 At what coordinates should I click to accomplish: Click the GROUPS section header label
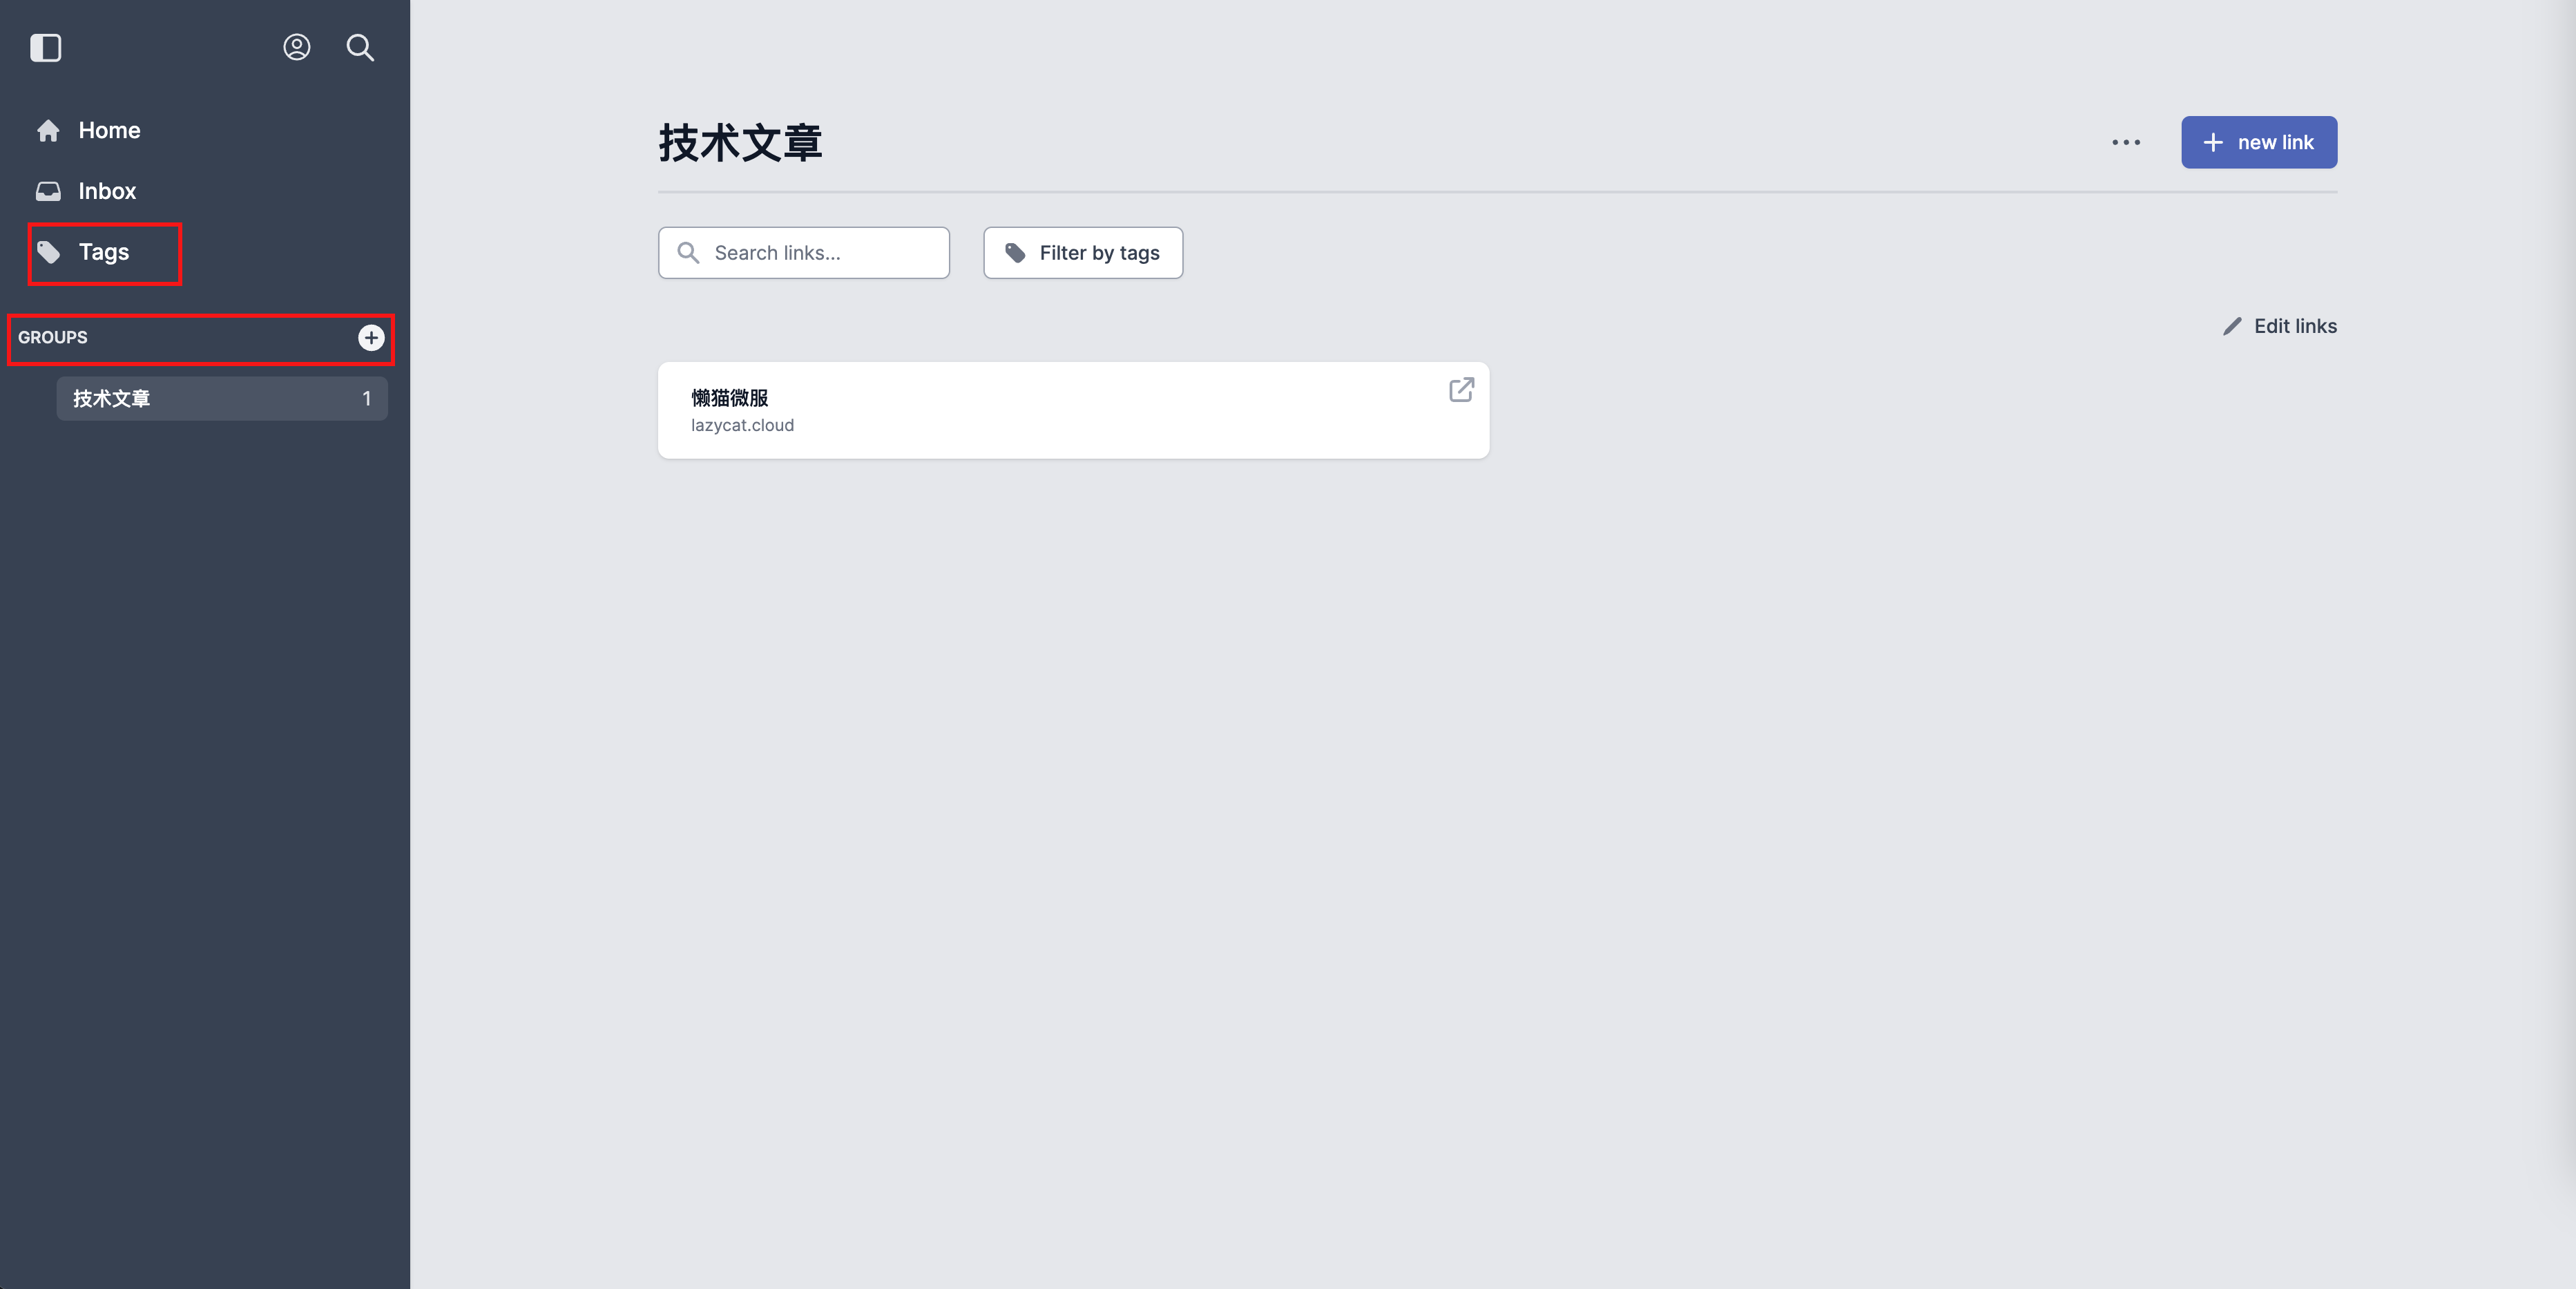53,338
